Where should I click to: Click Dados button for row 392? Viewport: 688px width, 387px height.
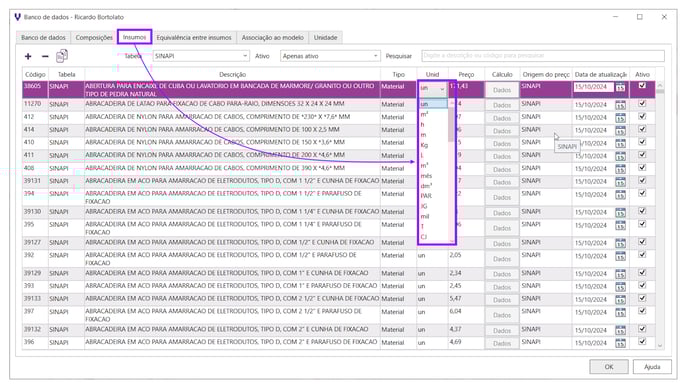[502, 259]
